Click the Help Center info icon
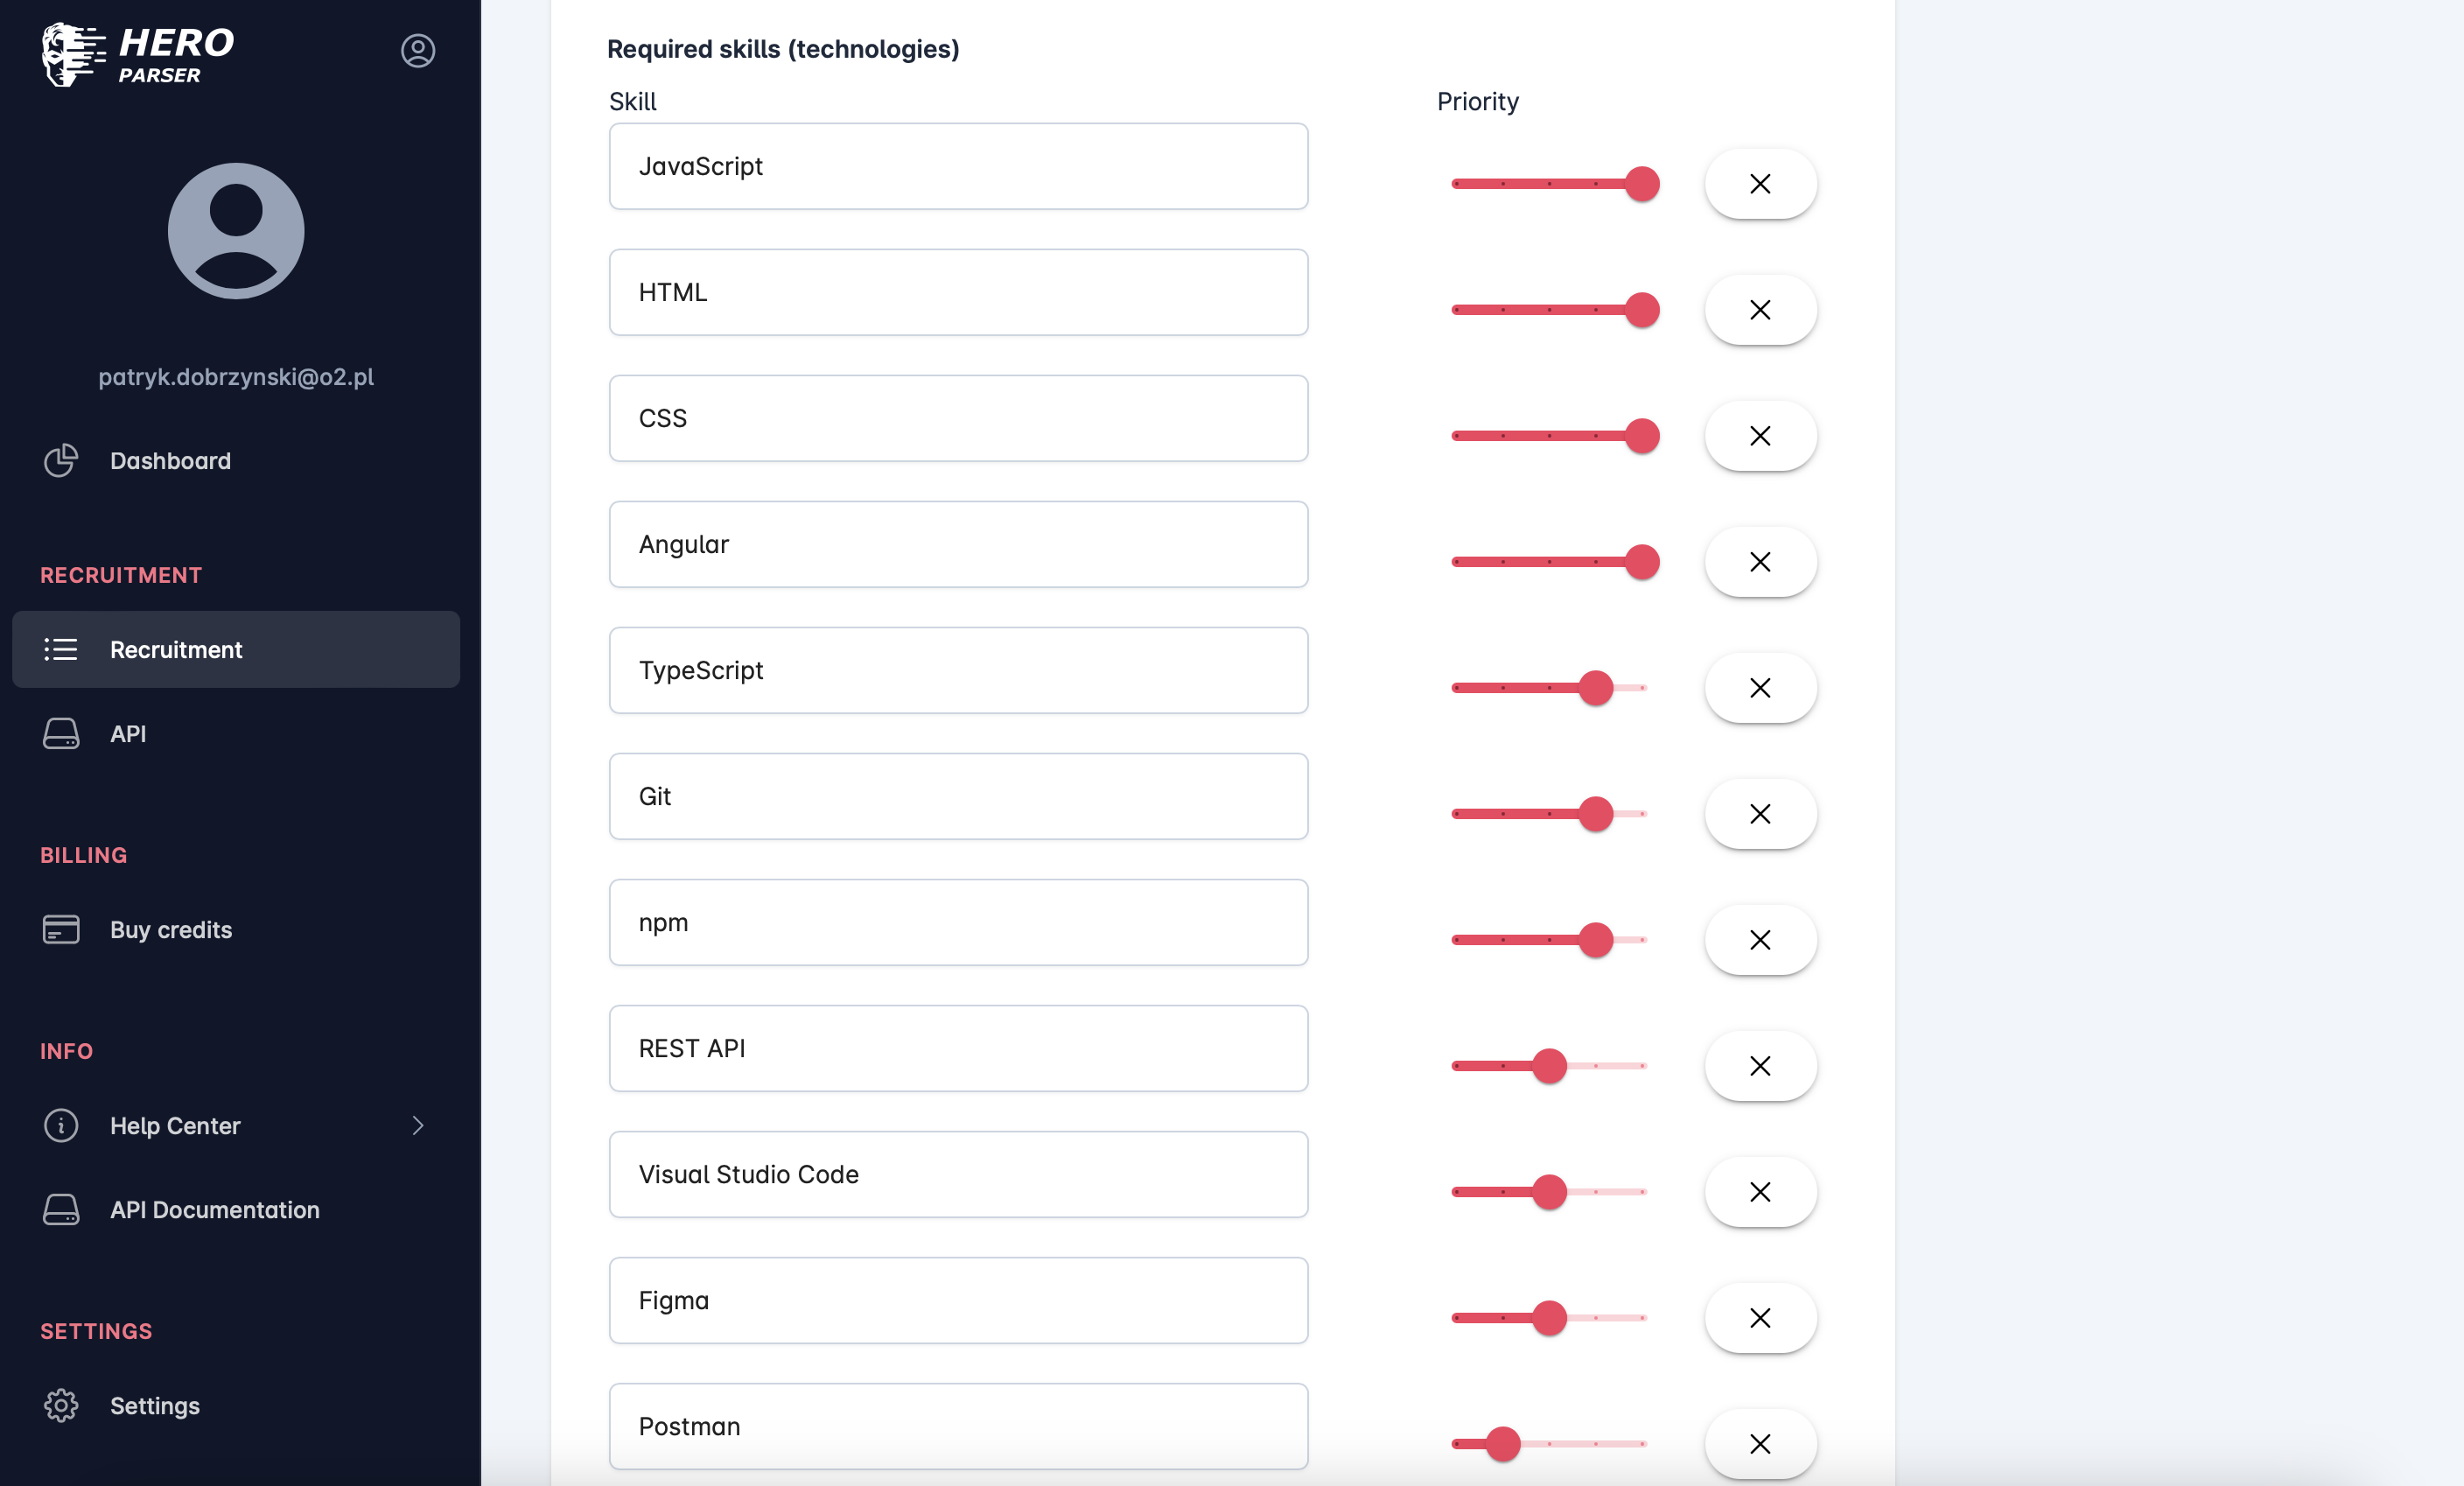The width and height of the screenshot is (2464, 1486). point(61,1125)
